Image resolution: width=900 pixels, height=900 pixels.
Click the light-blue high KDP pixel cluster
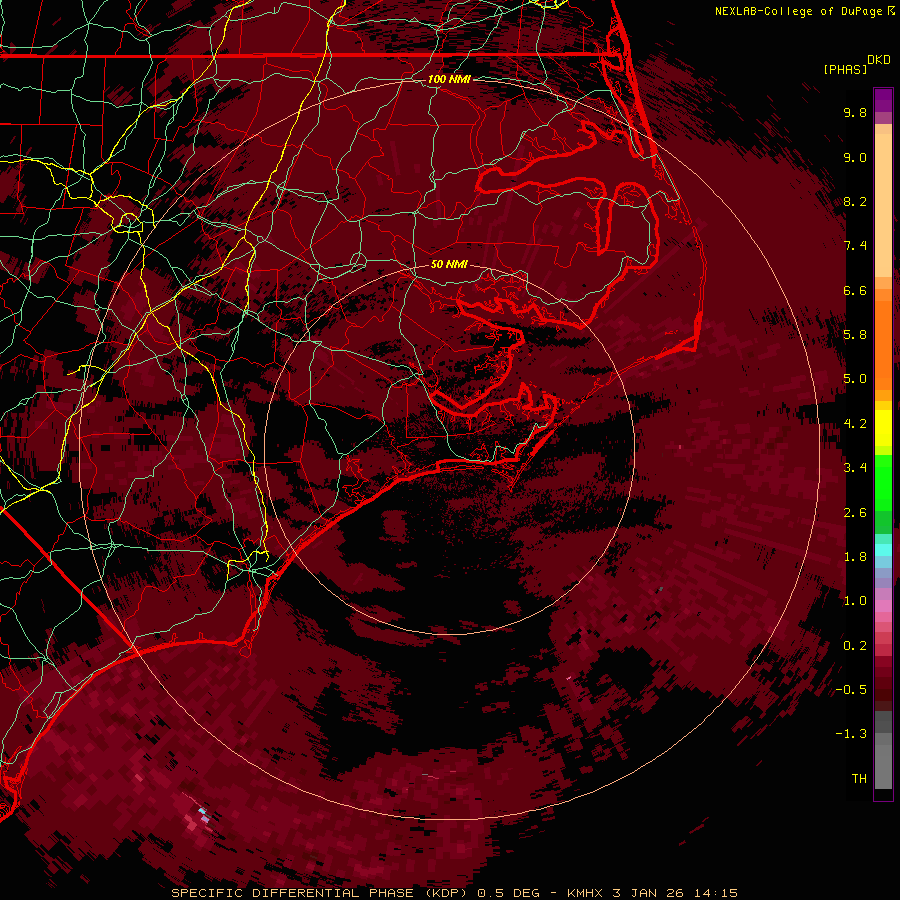tap(203, 814)
